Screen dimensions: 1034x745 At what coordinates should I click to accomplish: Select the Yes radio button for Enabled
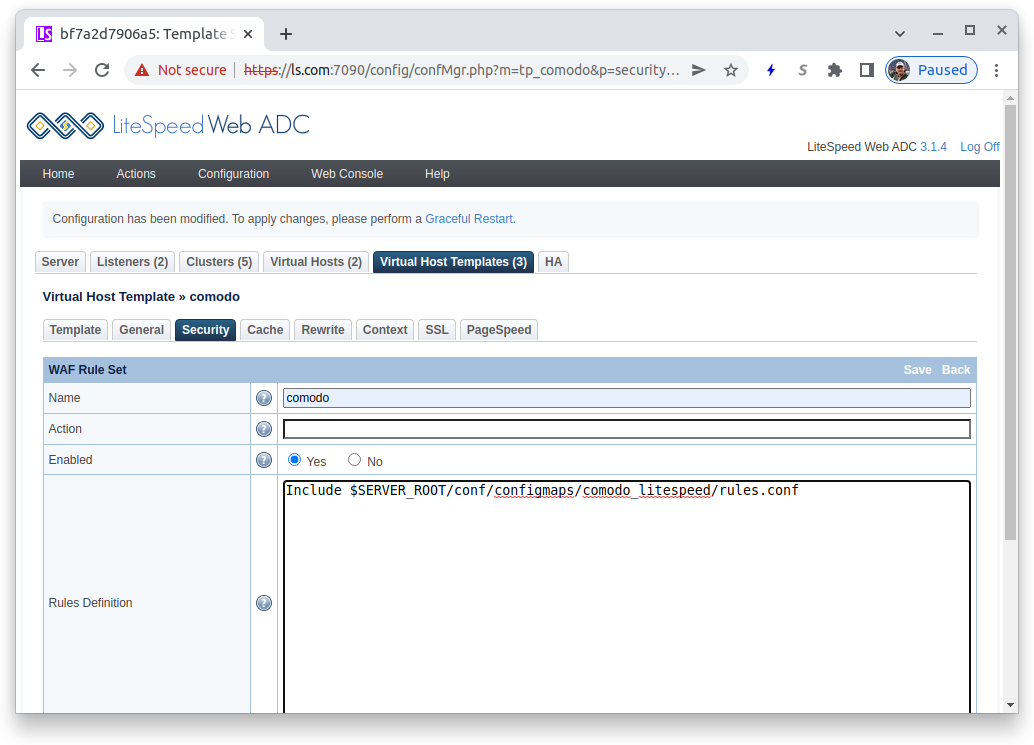pos(295,460)
